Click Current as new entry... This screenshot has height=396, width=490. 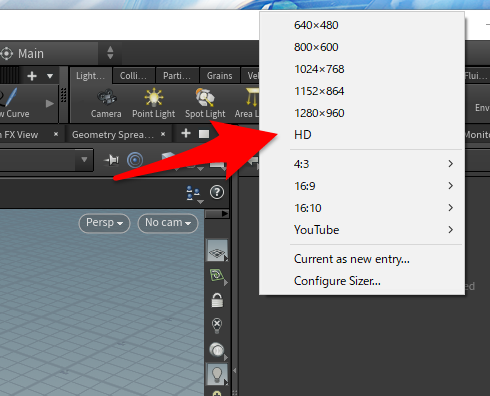(362, 259)
